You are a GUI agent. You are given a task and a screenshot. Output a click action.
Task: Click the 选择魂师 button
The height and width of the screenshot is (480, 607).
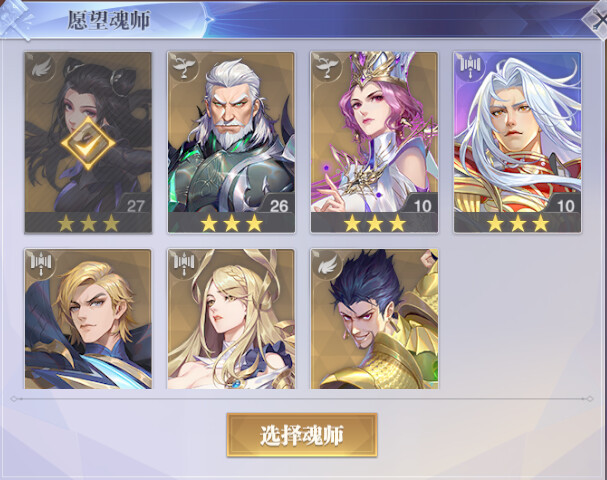tap(302, 435)
